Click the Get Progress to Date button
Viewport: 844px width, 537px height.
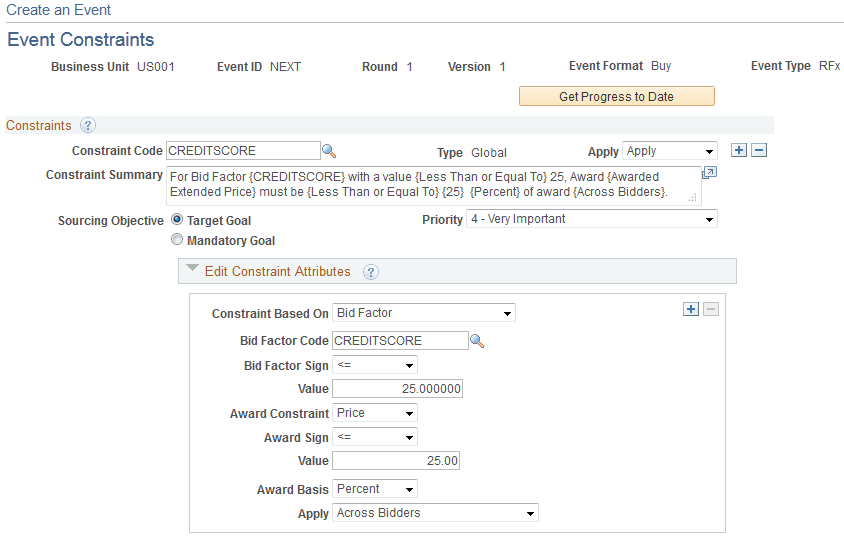pos(617,96)
